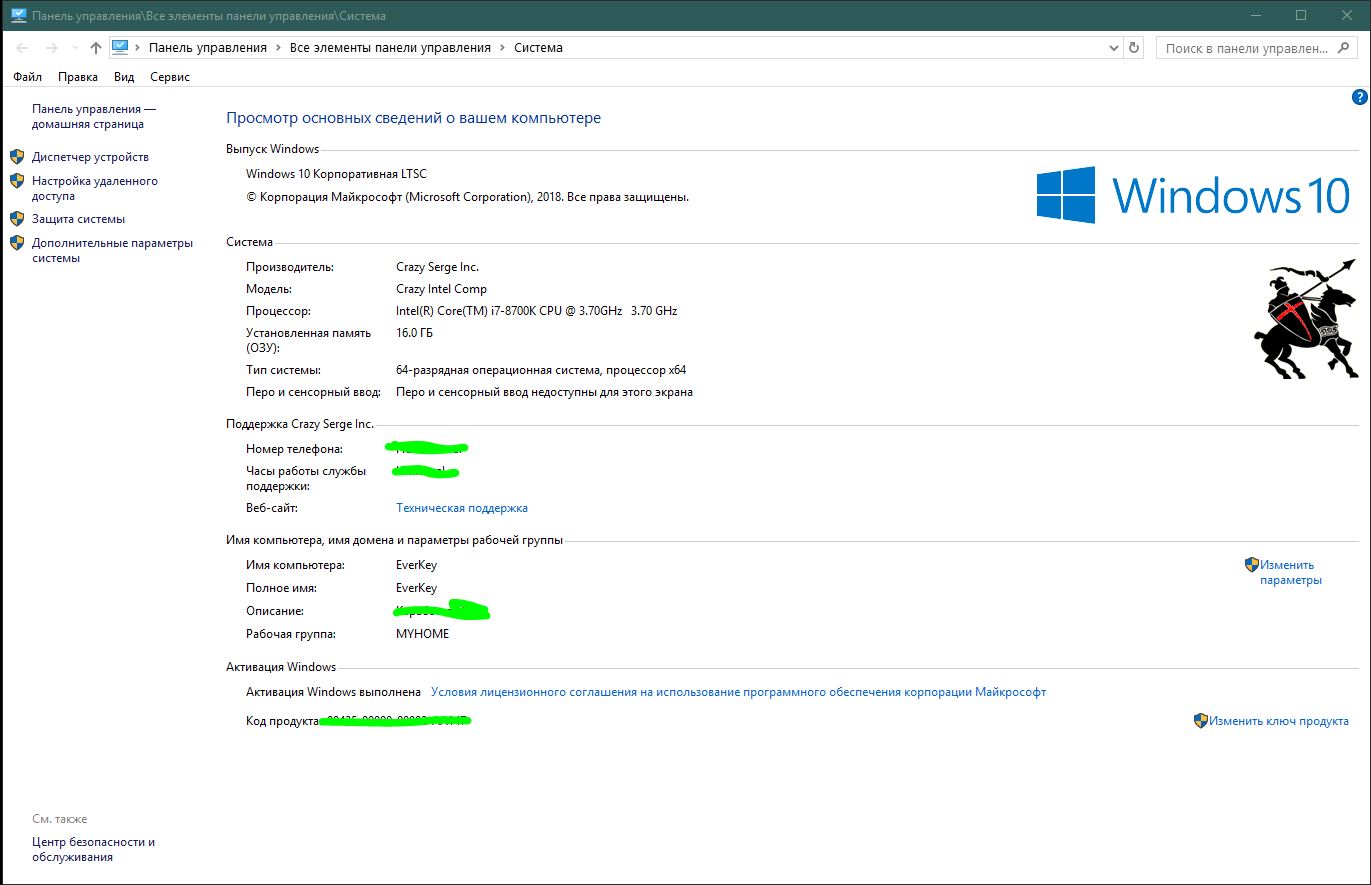
Task: Open the Сервис menu
Action: point(170,77)
